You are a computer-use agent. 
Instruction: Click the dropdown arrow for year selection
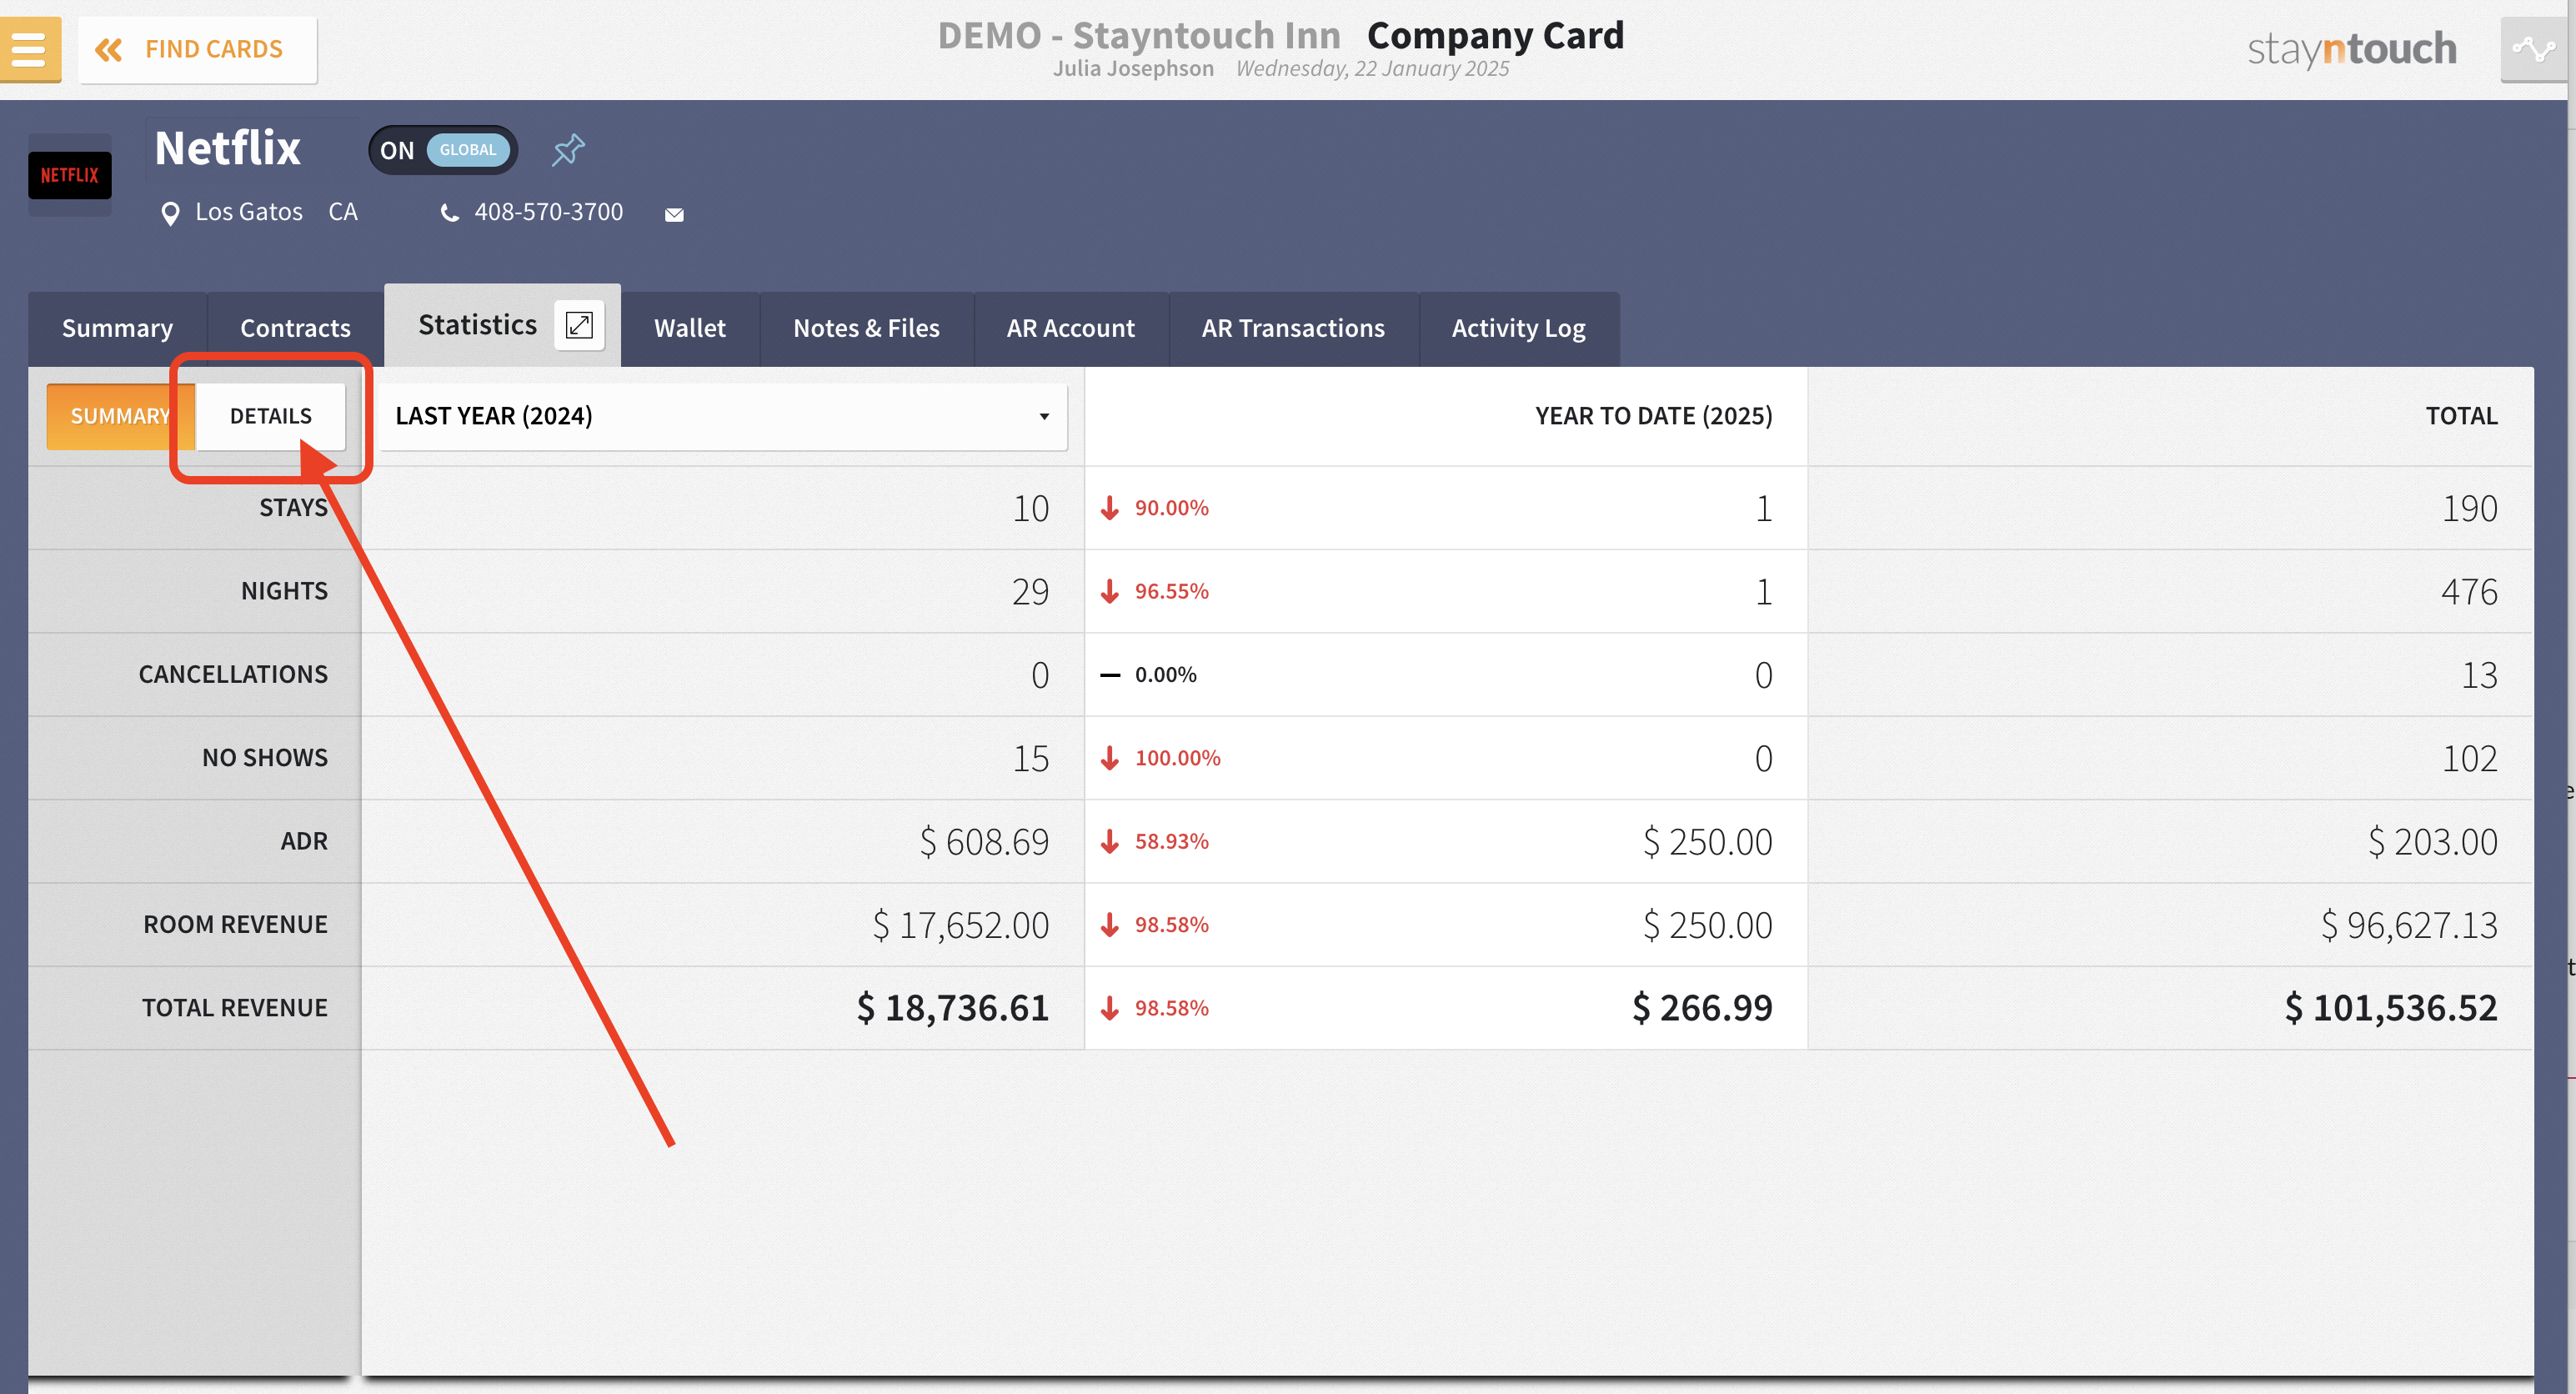[x=1044, y=416]
